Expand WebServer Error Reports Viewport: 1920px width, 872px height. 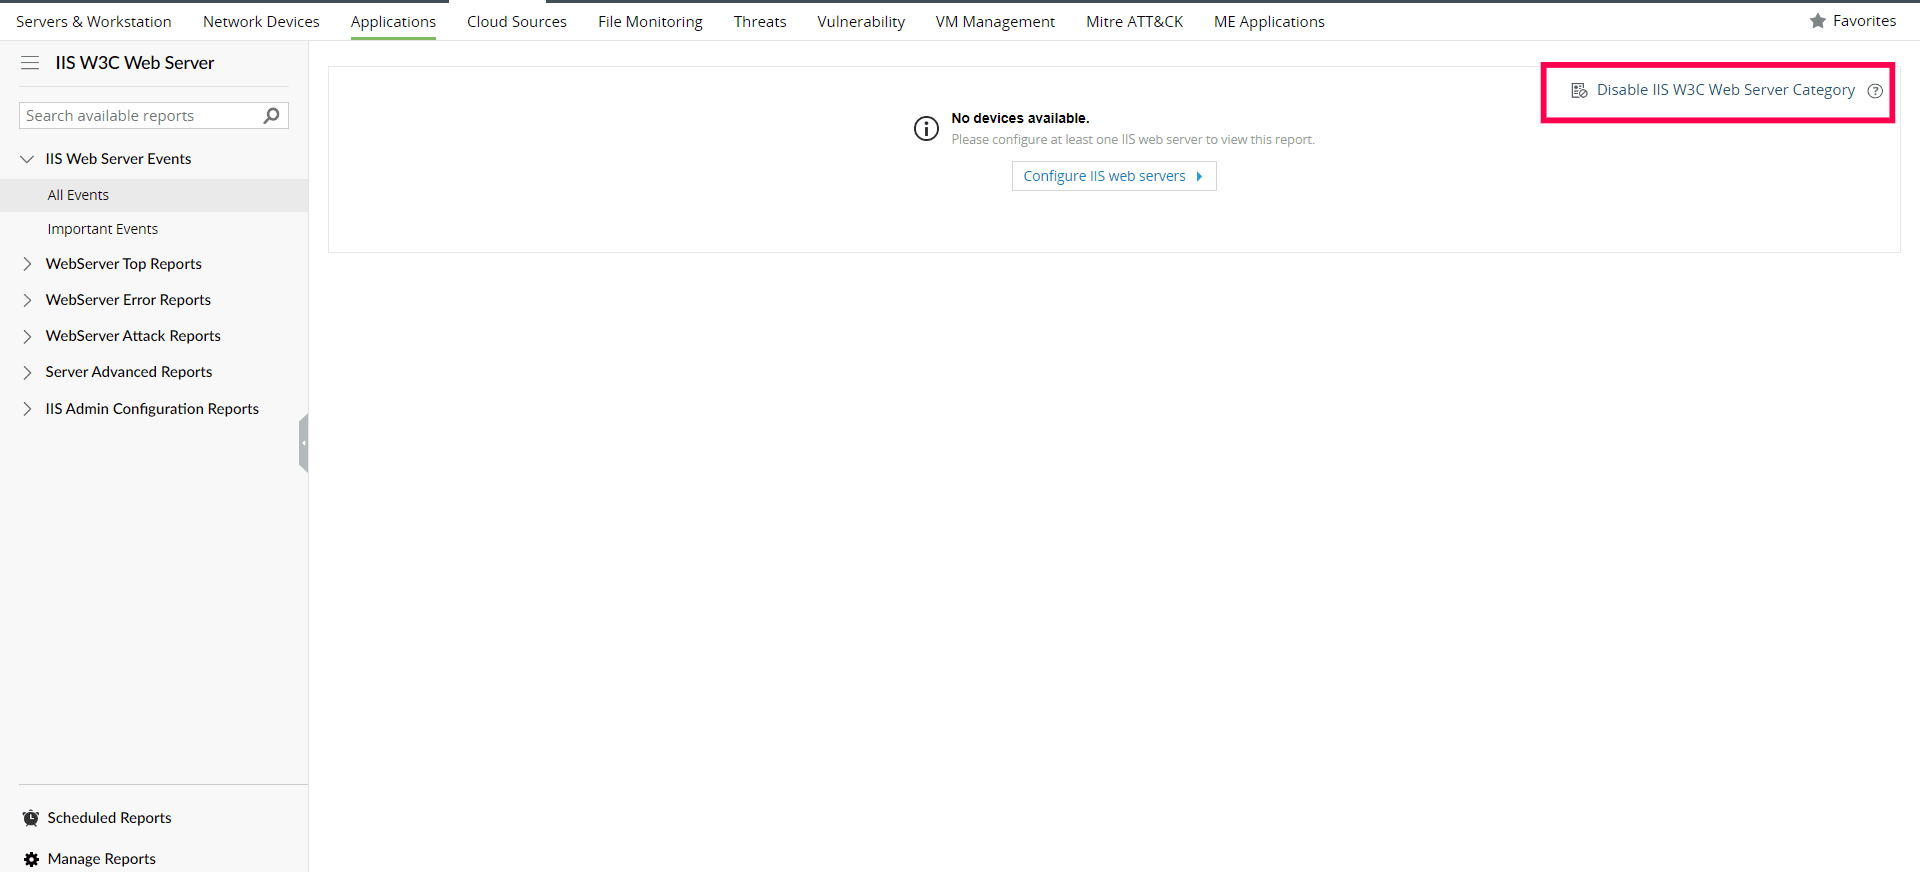[x=27, y=300]
